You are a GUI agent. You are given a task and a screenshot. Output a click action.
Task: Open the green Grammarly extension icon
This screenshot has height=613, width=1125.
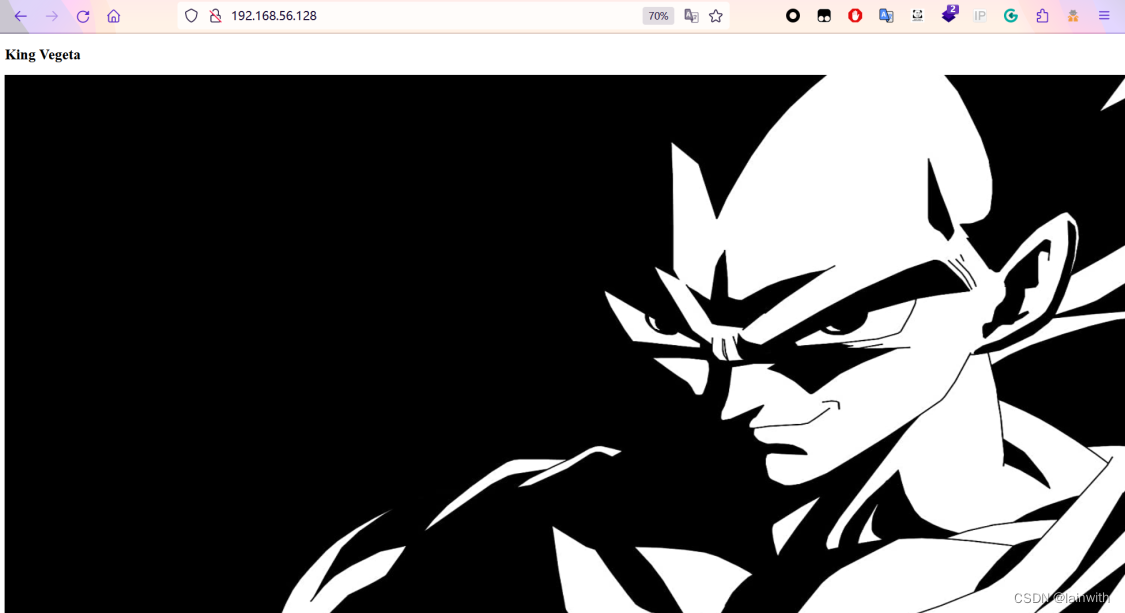tap(1010, 16)
